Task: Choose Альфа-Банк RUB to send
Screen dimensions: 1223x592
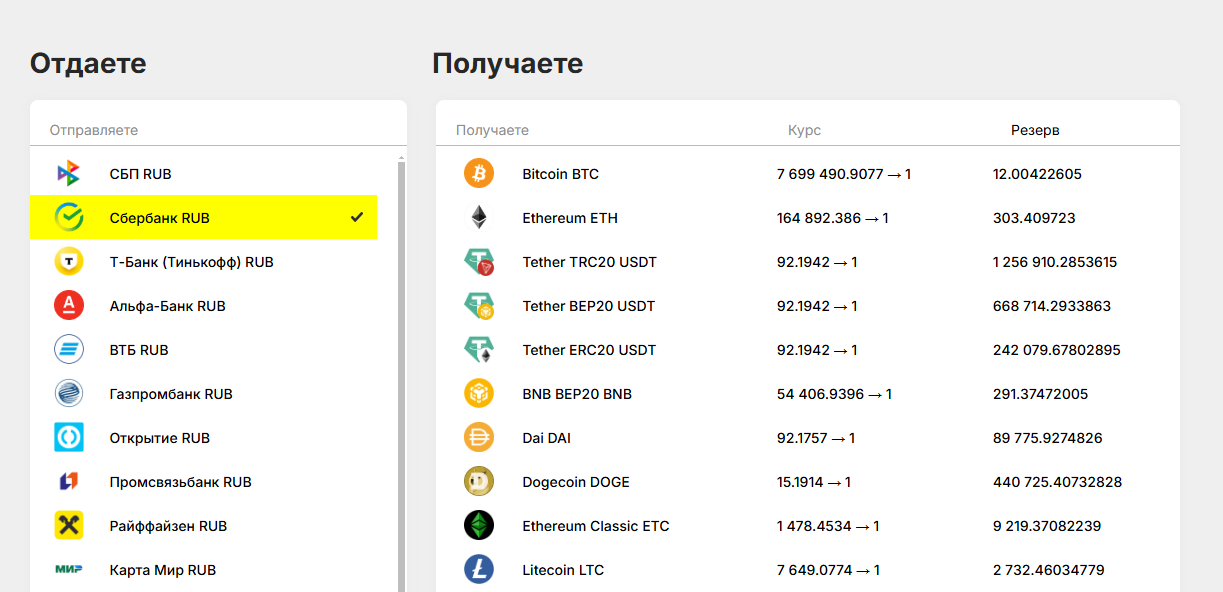Action: click(204, 306)
